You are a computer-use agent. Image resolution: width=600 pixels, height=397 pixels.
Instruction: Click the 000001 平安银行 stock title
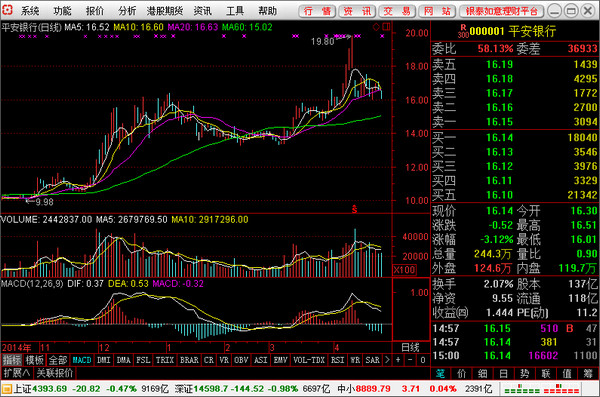tap(513, 31)
